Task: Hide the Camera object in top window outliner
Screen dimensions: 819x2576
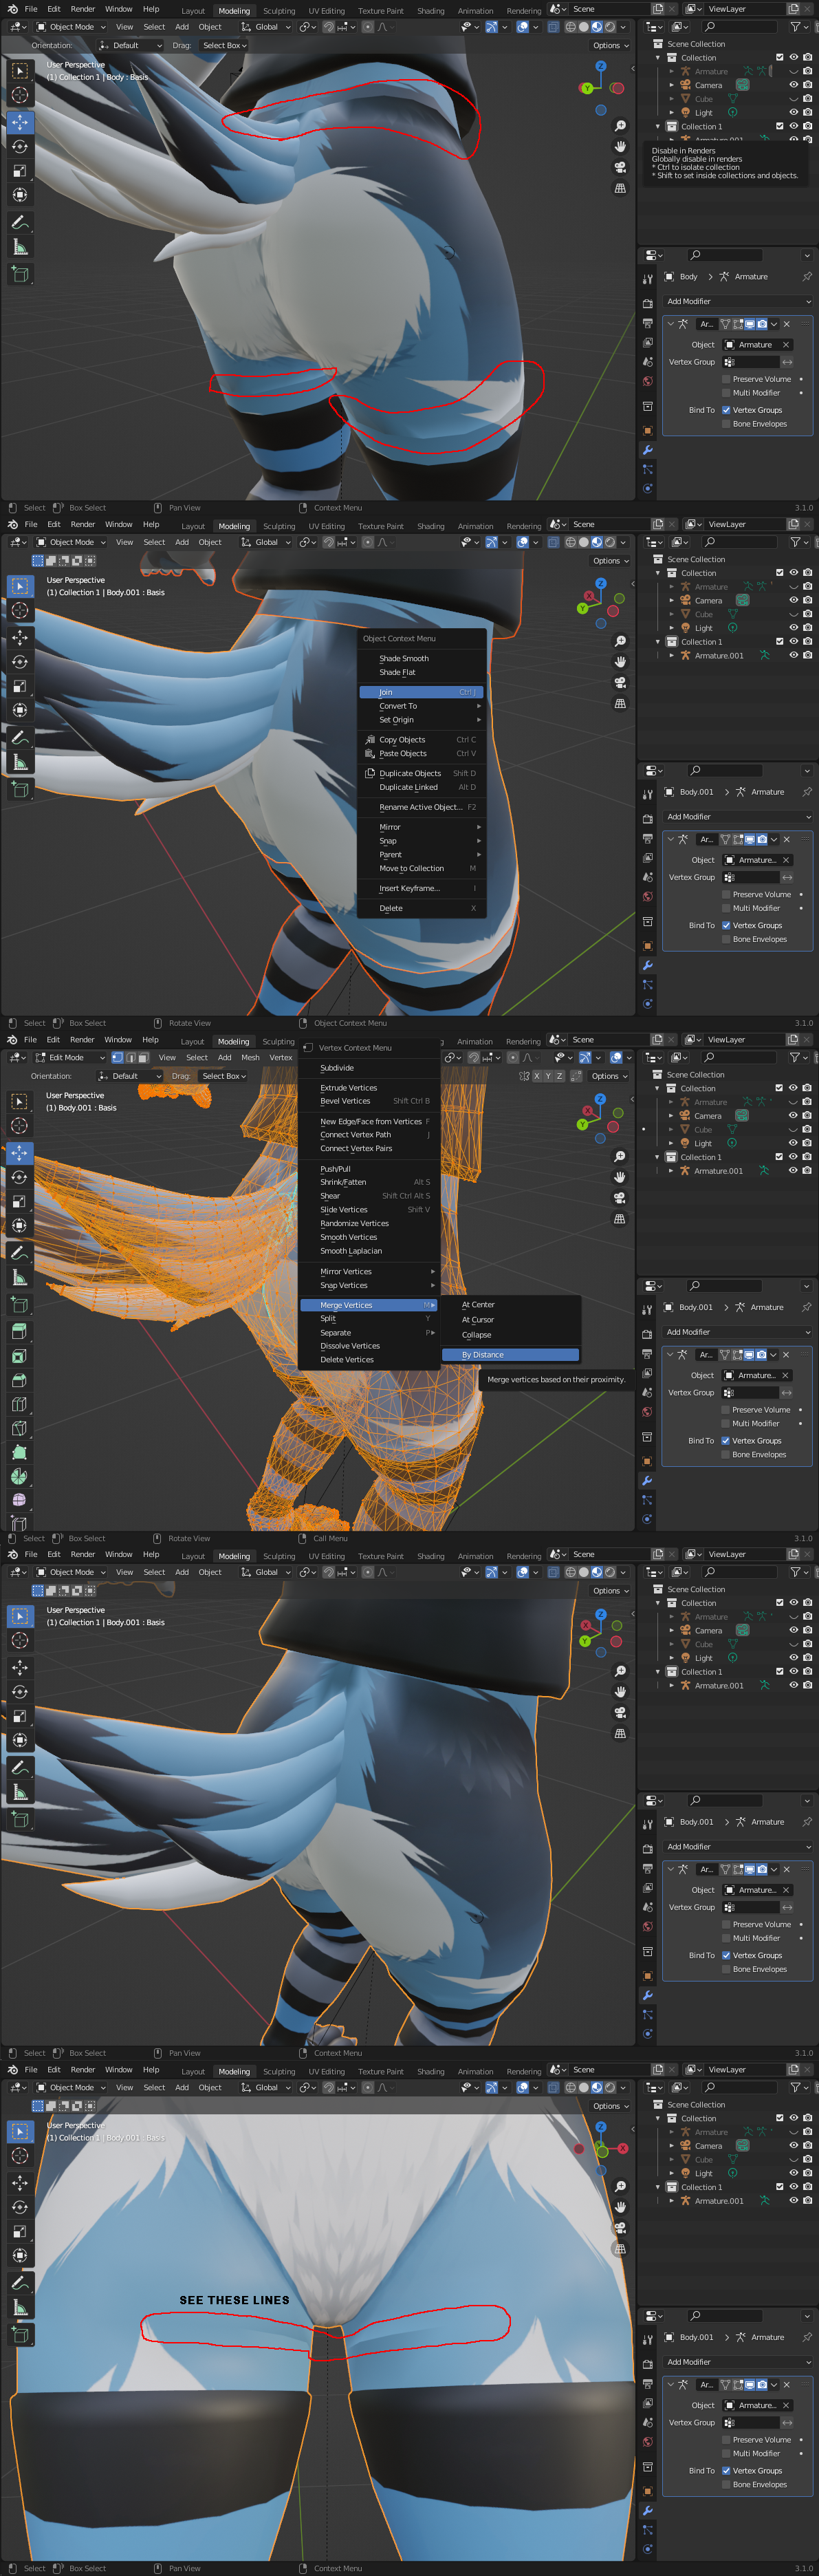Action: pos(793,85)
